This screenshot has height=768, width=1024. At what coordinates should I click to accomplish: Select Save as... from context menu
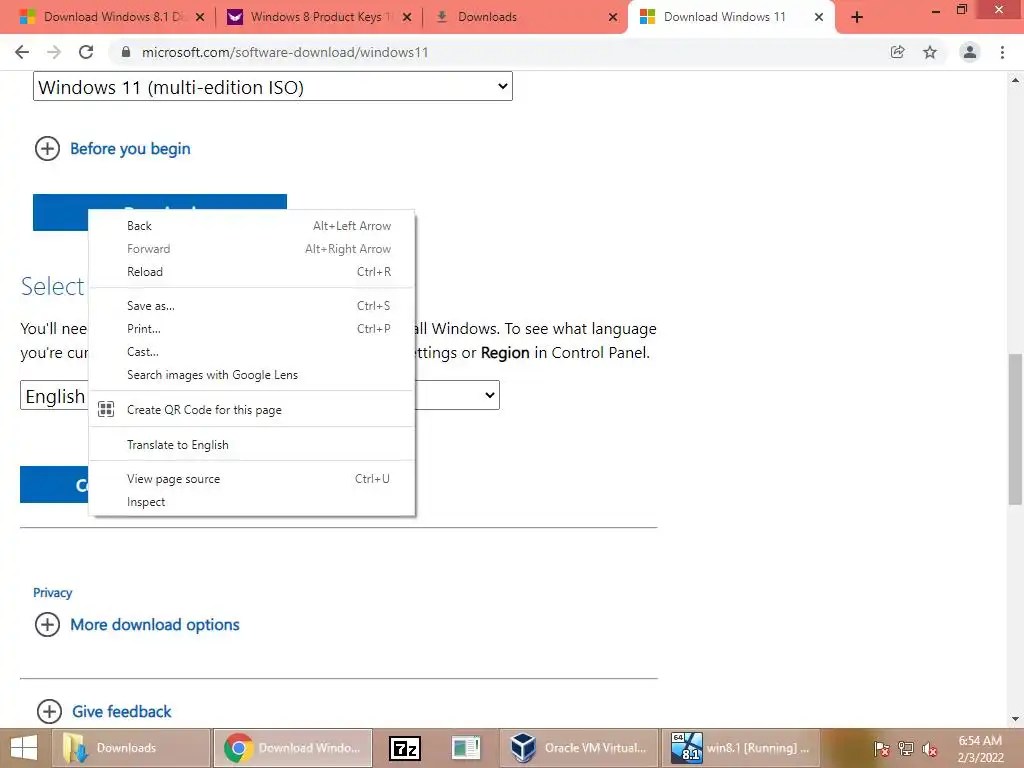coord(251,306)
